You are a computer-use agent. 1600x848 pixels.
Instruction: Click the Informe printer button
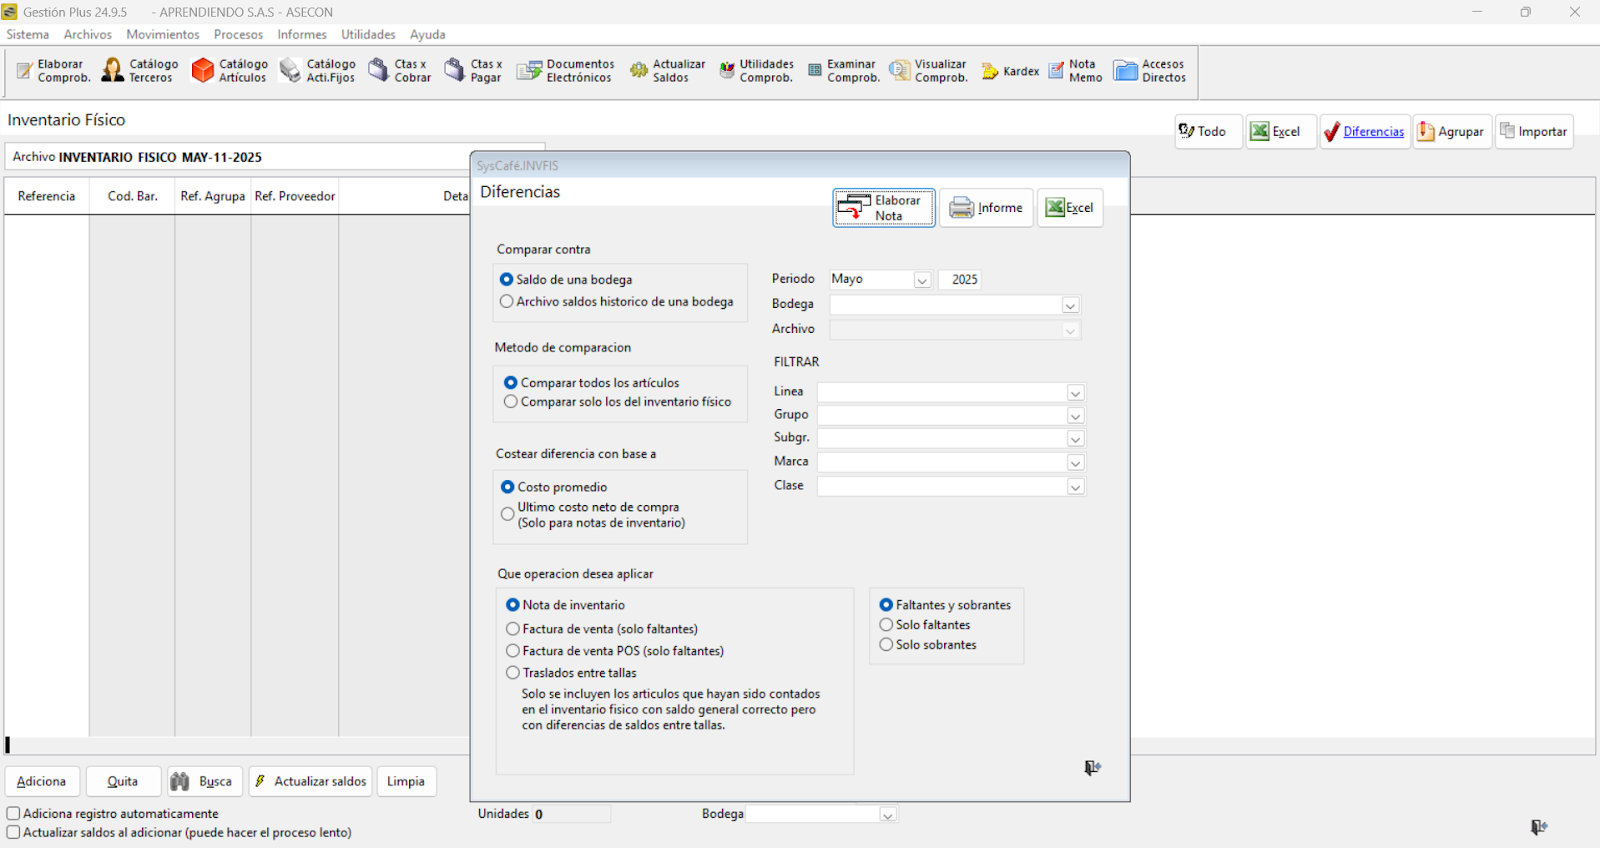(x=986, y=208)
